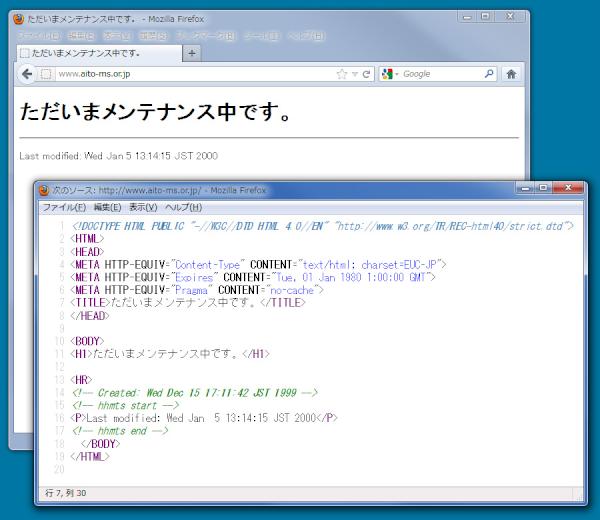Maximize the main Firefox browser window
The width and height of the screenshot is (600, 520).
[x=485, y=17]
